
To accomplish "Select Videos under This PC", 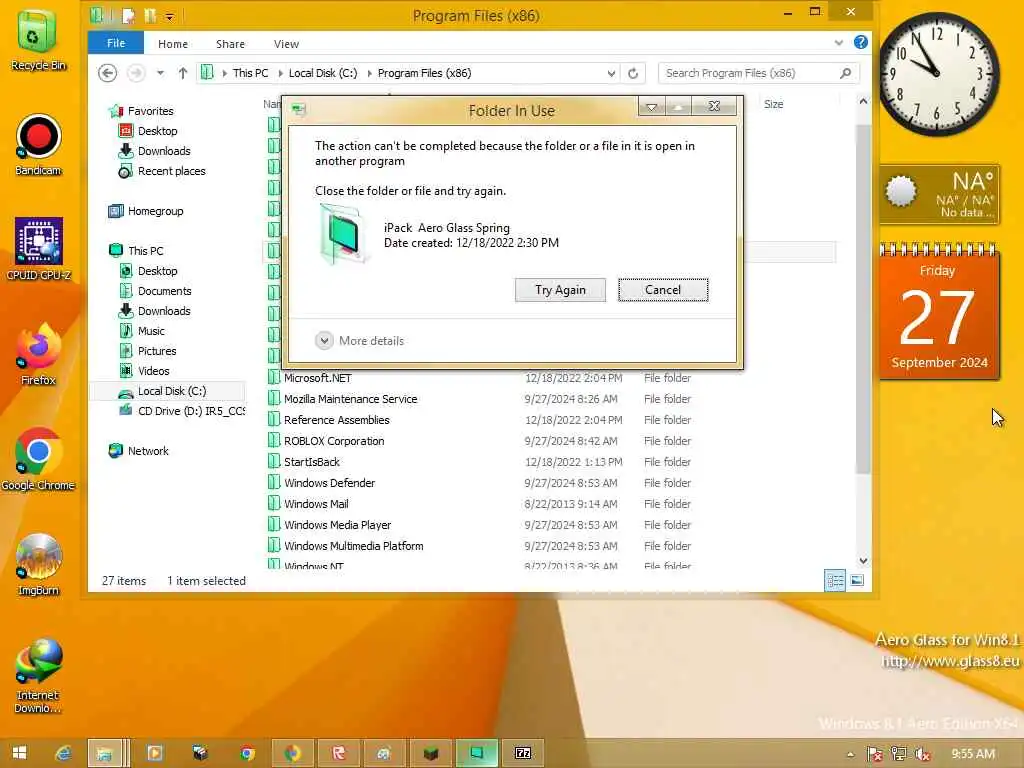I will [x=153, y=370].
